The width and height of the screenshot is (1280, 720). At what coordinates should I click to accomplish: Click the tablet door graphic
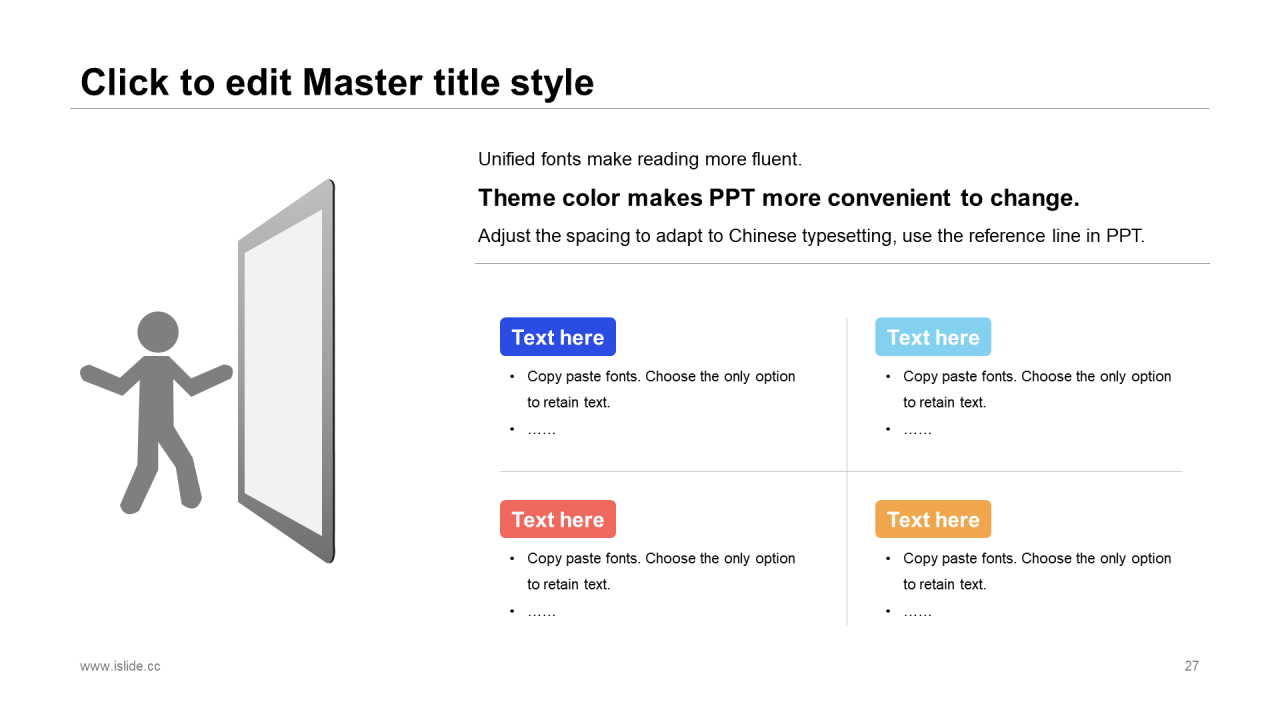[286, 371]
